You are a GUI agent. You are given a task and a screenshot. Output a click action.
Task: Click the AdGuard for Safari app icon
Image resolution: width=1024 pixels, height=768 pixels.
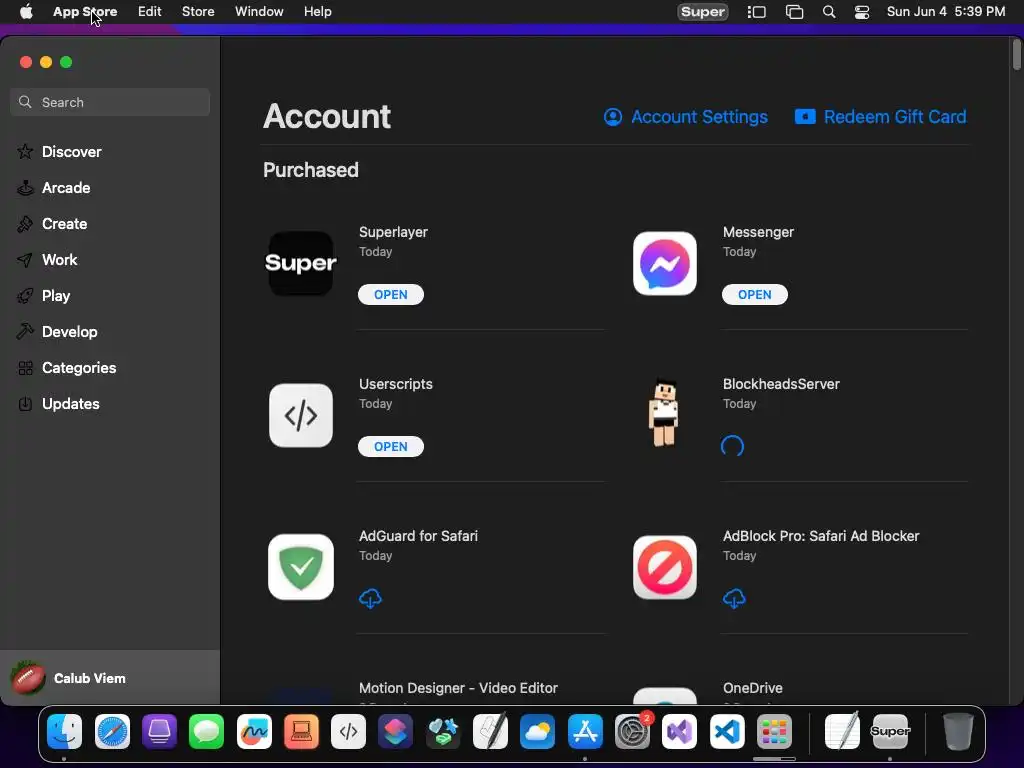coord(300,567)
